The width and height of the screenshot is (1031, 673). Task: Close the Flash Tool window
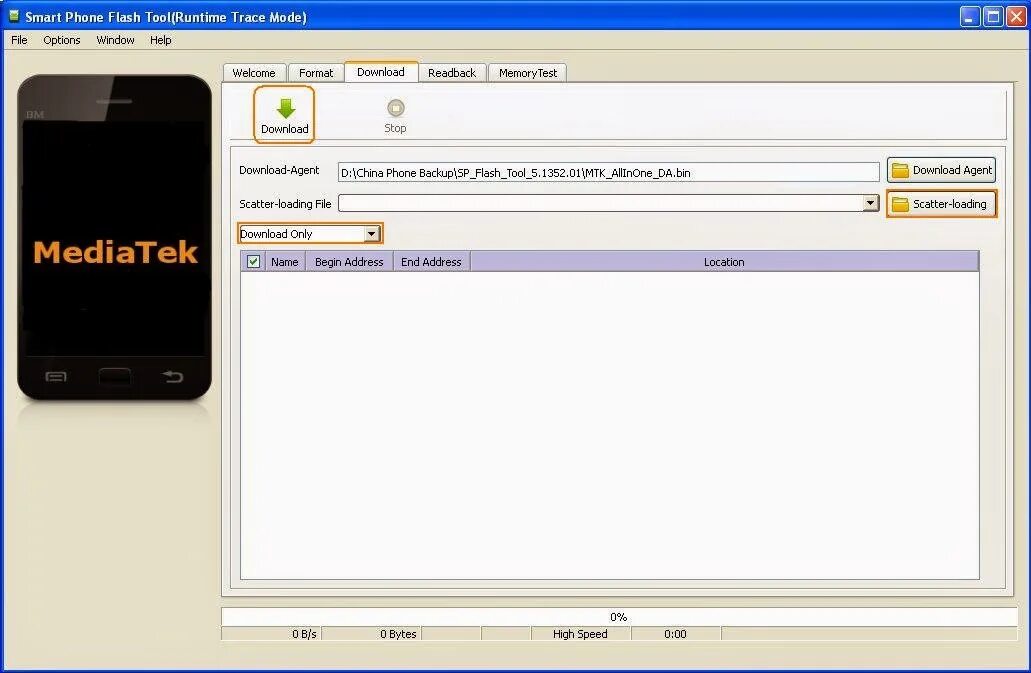pyautogui.click(x=1016, y=16)
